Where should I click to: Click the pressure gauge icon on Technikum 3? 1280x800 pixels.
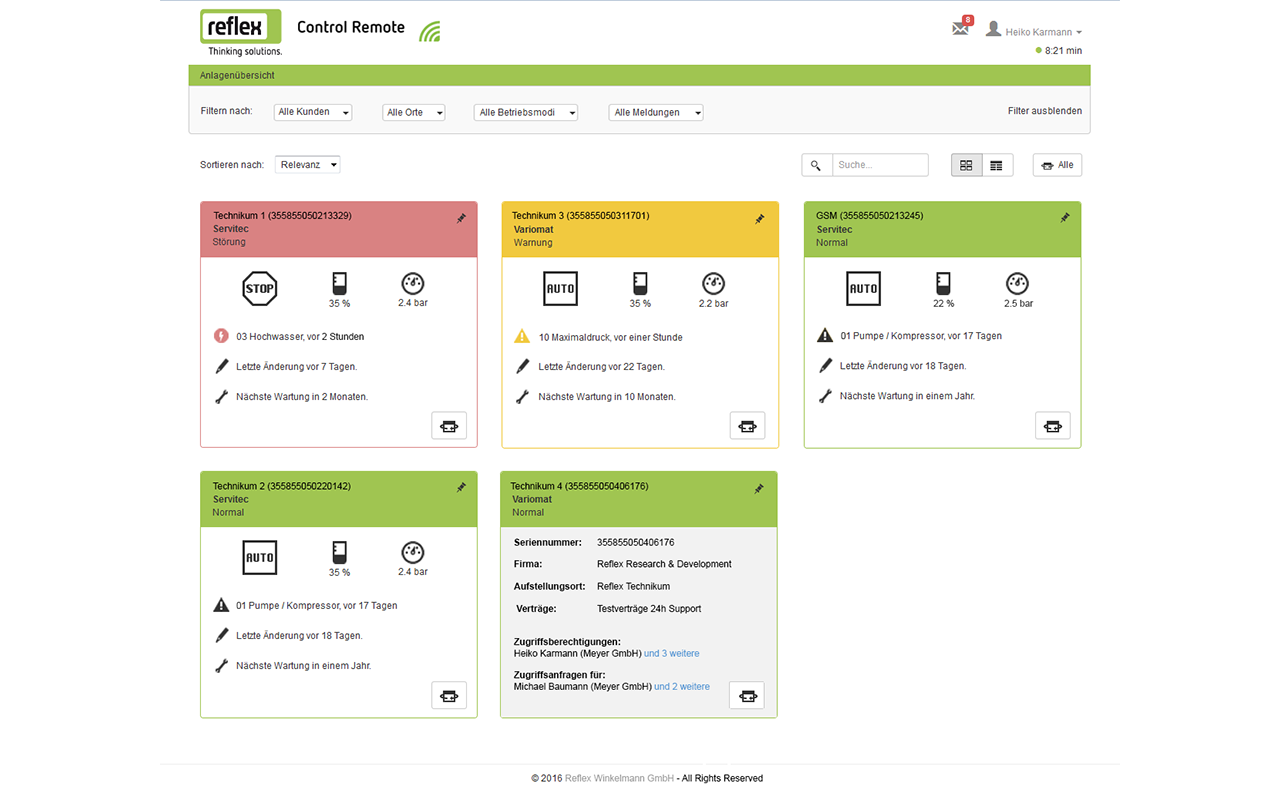tap(713, 284)
